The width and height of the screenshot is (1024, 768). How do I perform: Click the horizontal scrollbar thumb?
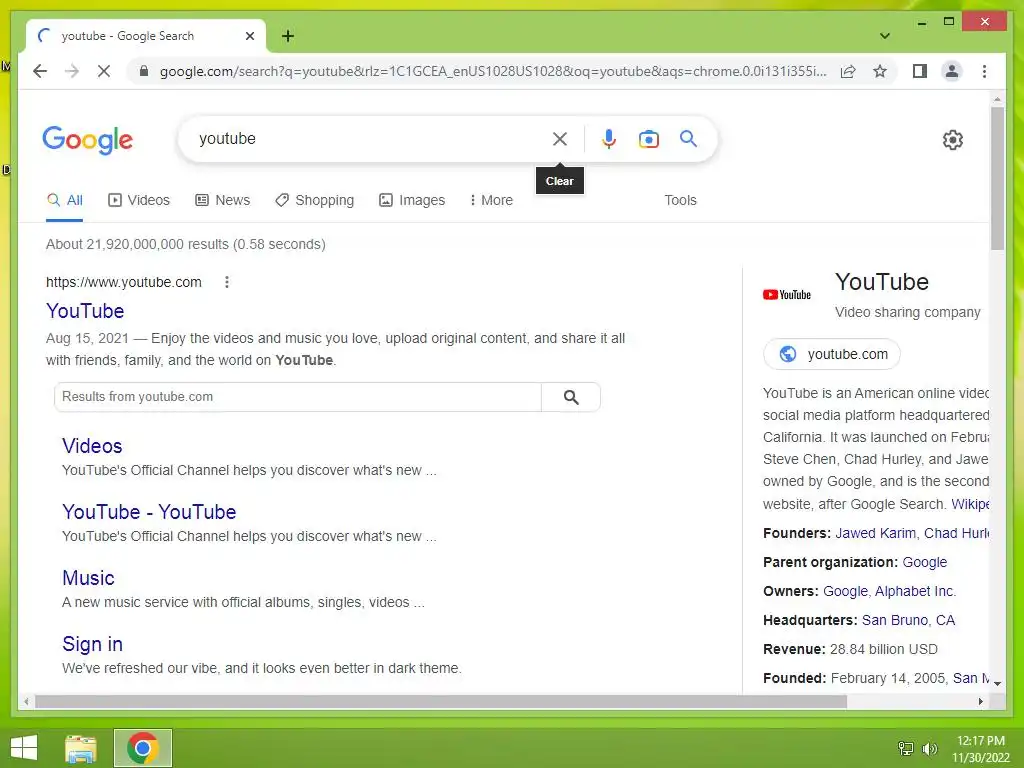click(441, 702)
